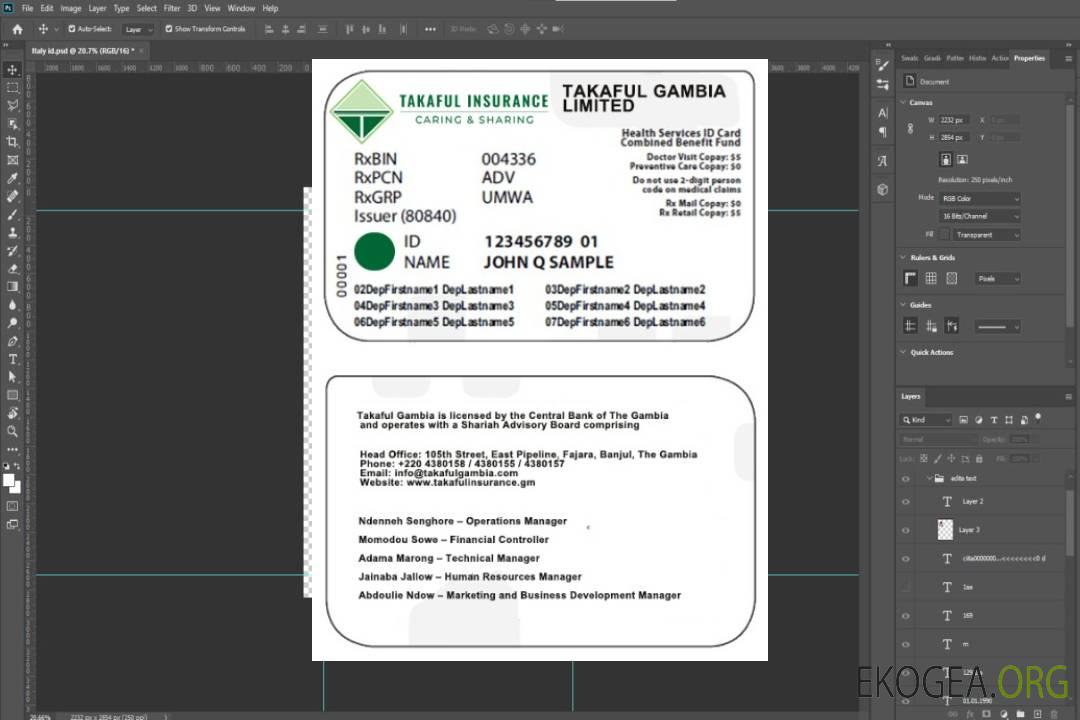Show the hidden '1se' text layer
Viewport: 1080px width, 720px height.
pyautogui.click(x=906, y=587)
